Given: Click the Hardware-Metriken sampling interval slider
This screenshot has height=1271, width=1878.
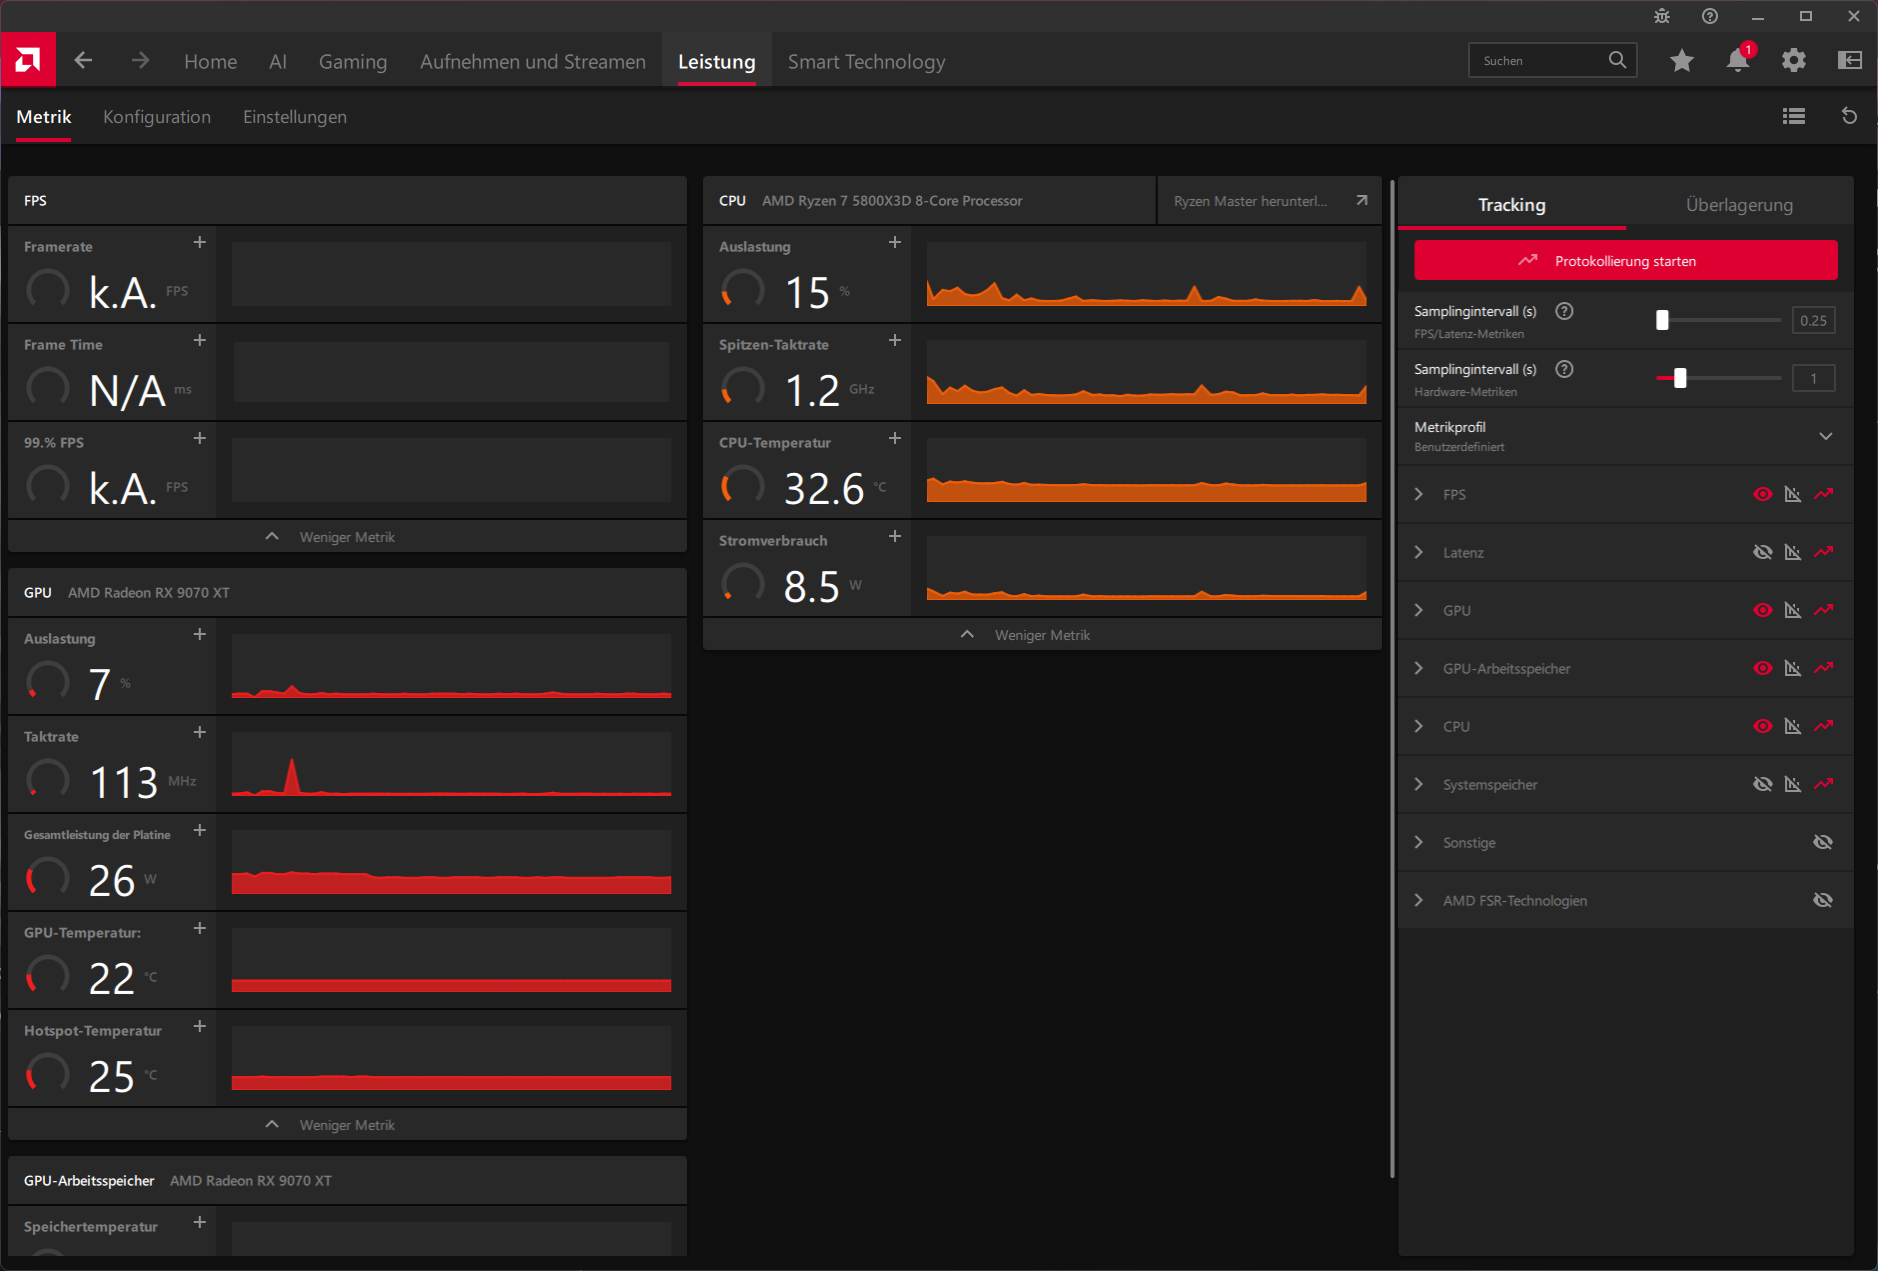Looking at the screenshot, I should pos(1719,378).
